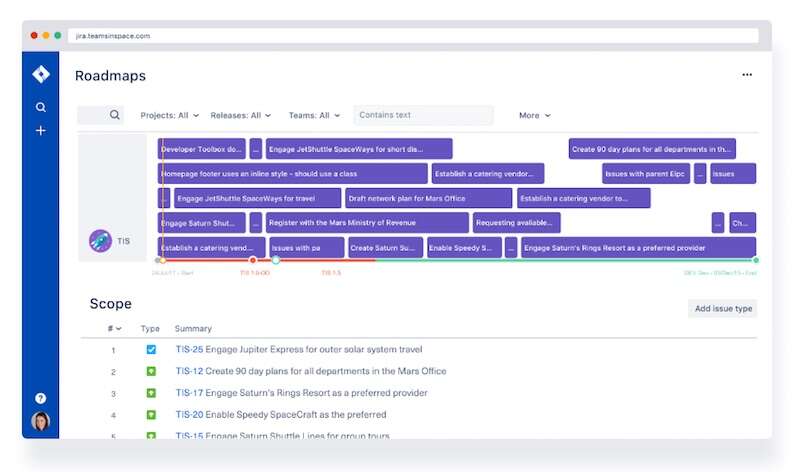Click the light blue timeline marker circle
This screenshot has height=472, width=800.
(276, 260)
